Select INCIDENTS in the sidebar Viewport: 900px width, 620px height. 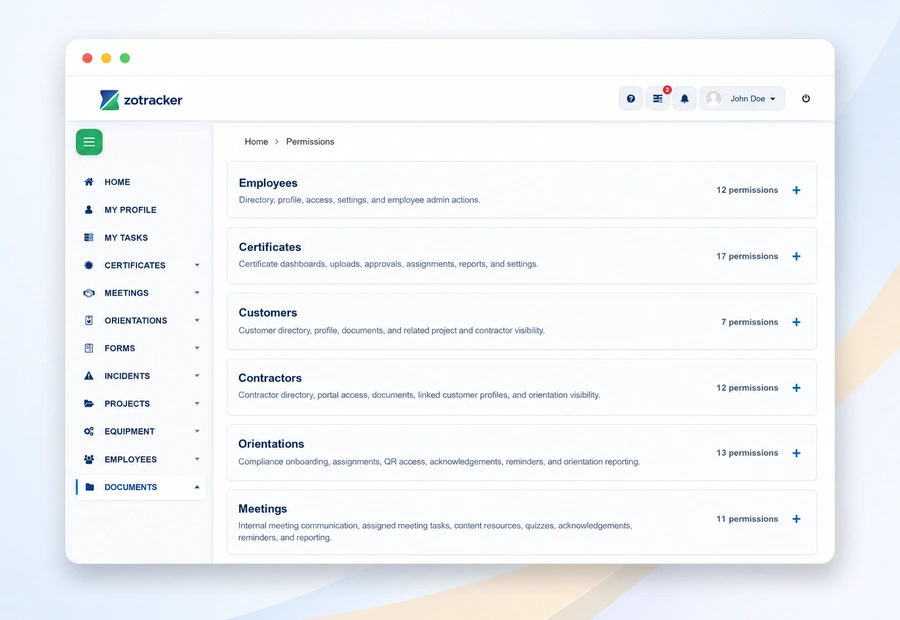127,376
